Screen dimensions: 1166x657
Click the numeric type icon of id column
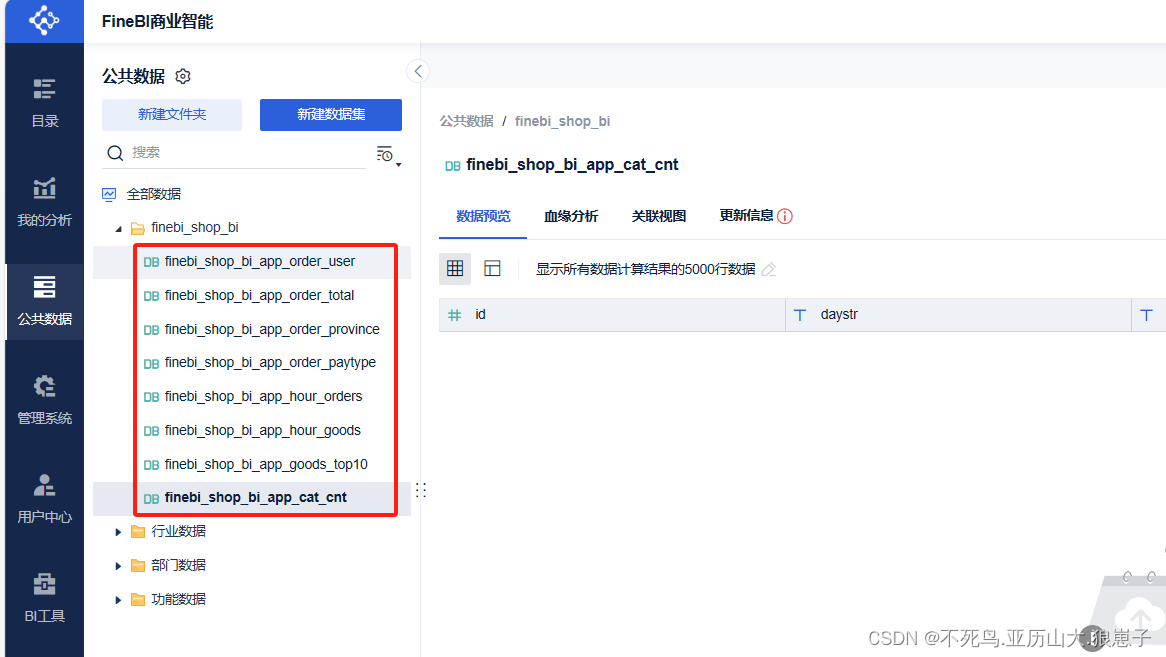click(x=454, y=315)
